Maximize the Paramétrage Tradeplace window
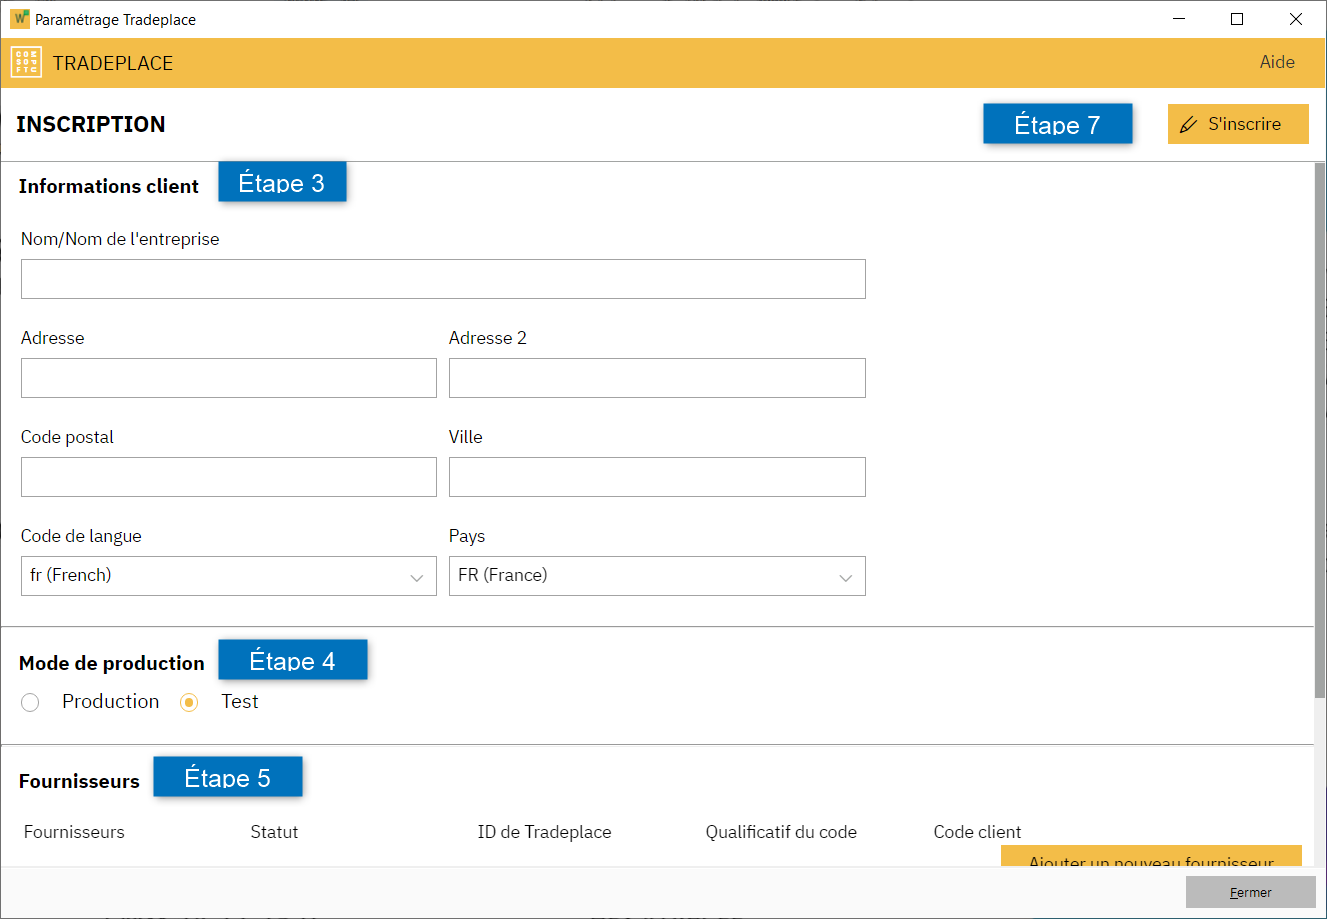This screenshot has width=1327, height=919. coord(1237,19)
